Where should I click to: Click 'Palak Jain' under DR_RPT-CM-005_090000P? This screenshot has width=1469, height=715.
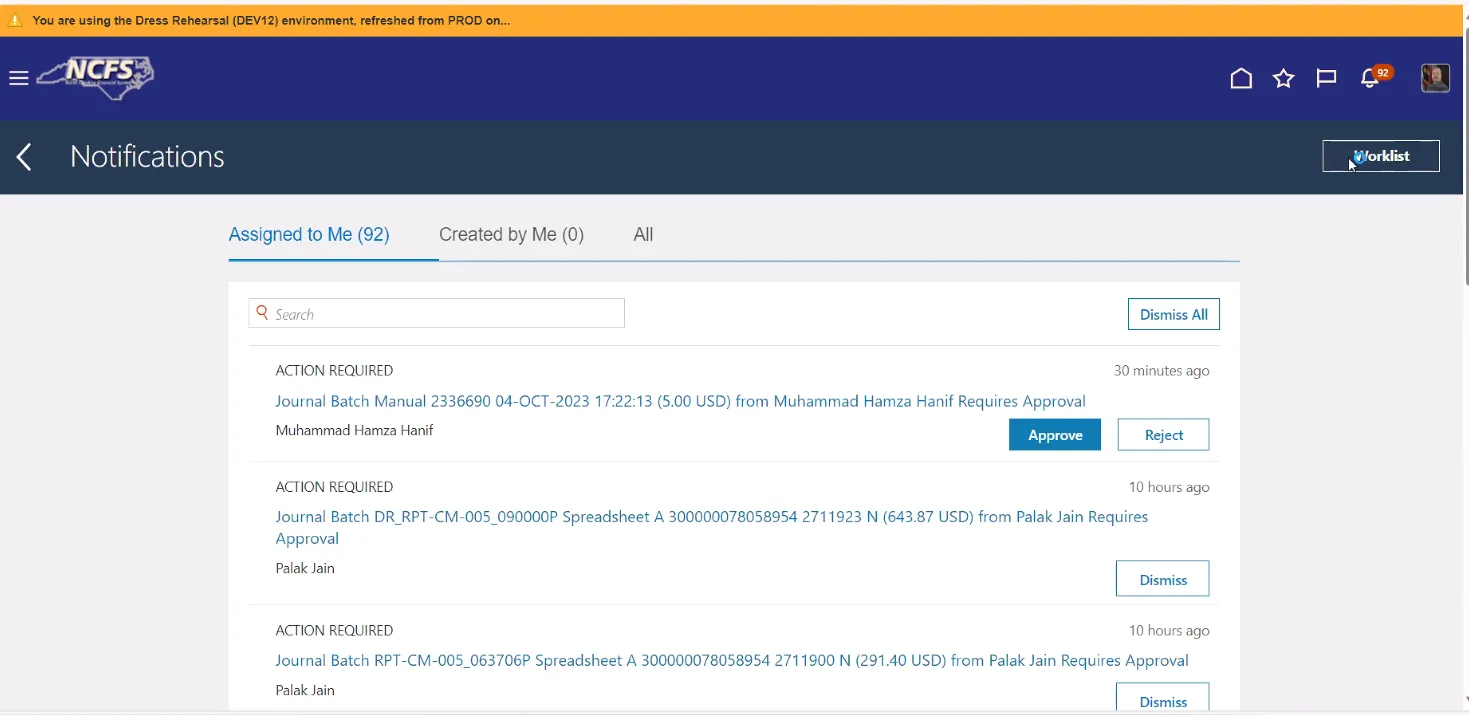305,568
